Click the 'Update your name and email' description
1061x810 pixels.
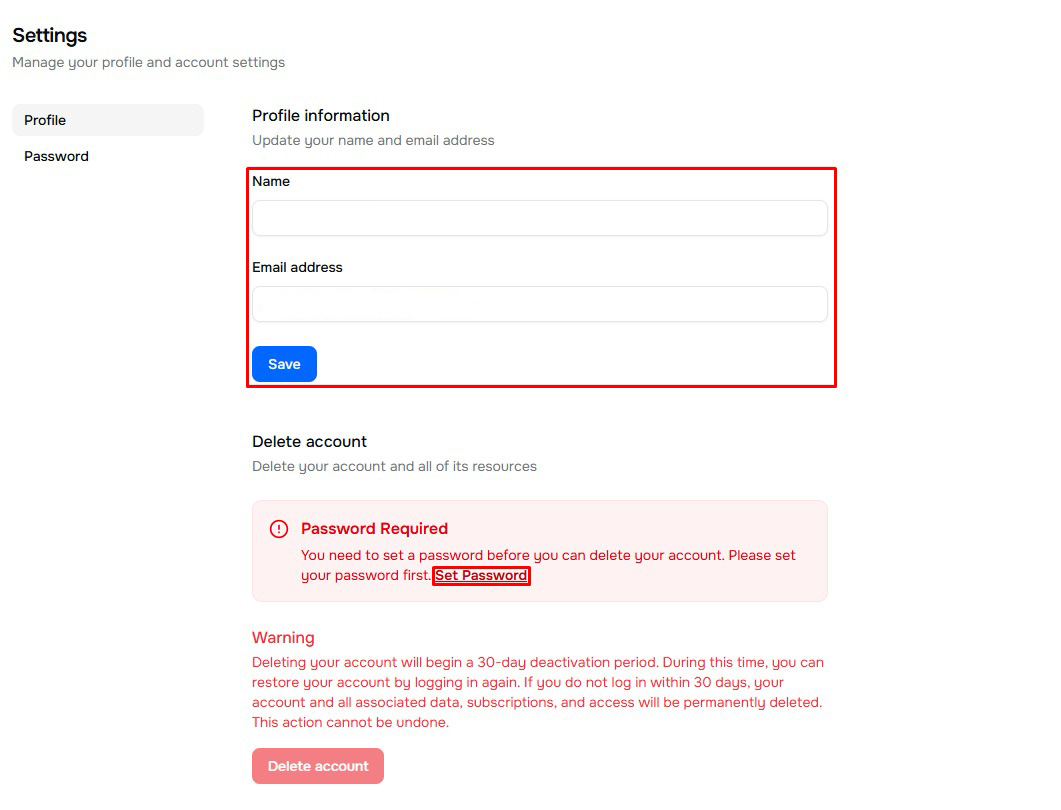(373, 140)
